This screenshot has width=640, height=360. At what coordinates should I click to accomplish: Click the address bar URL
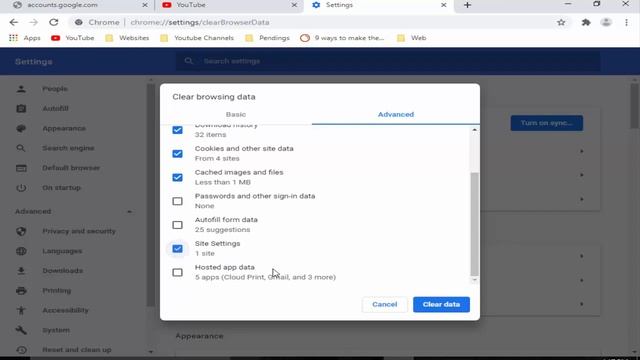click(x=200, y=22)
